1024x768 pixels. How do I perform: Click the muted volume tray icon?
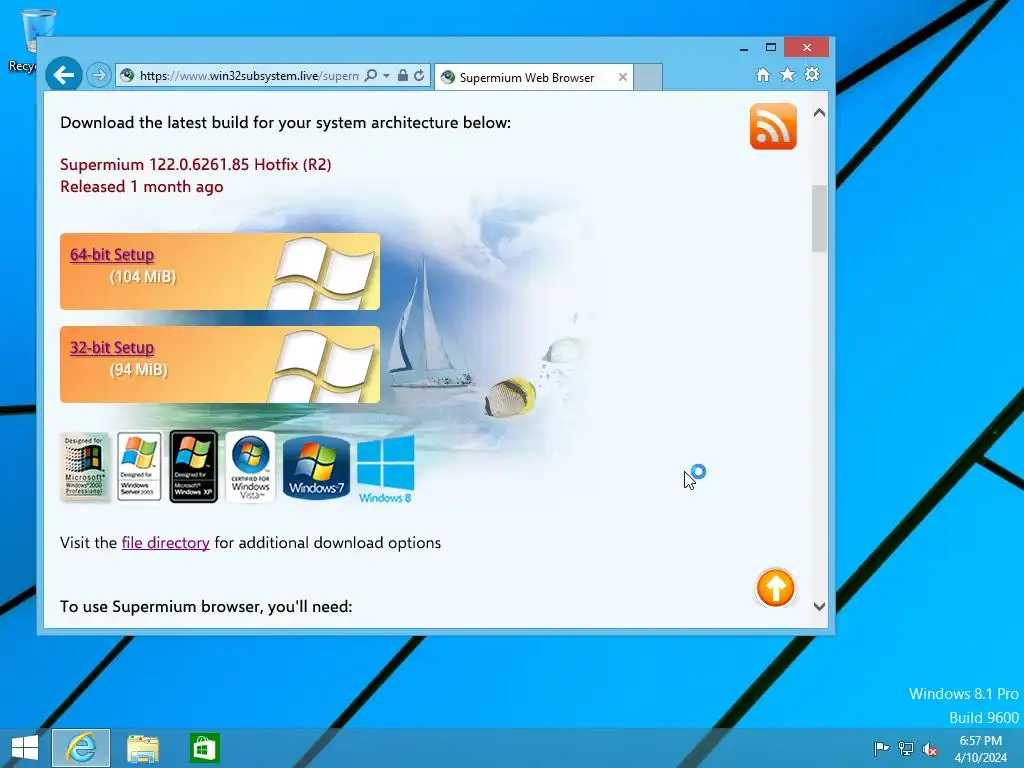[x=930, y=749]
